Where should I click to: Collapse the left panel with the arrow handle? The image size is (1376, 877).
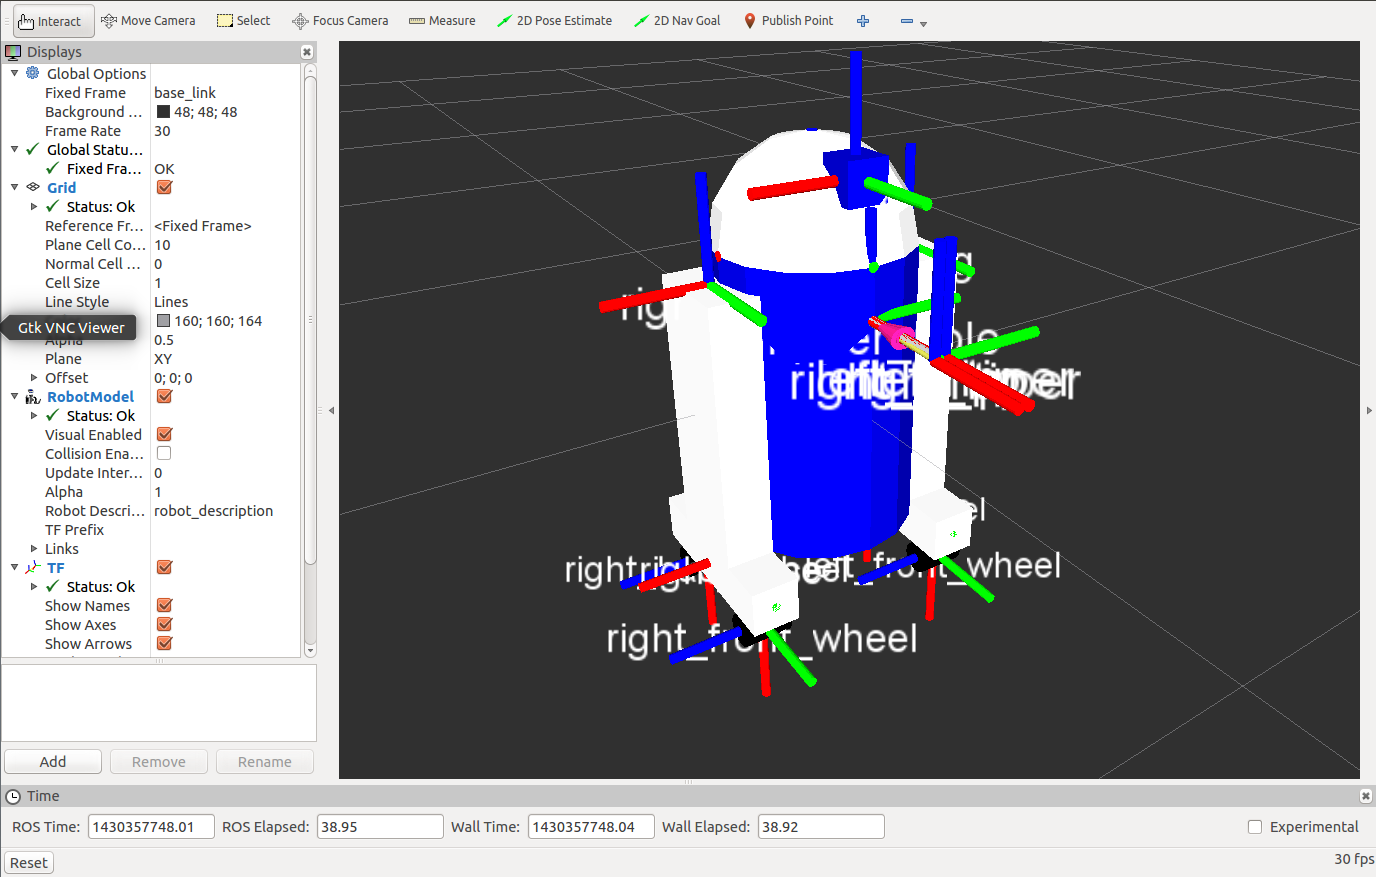coord(331,410)
